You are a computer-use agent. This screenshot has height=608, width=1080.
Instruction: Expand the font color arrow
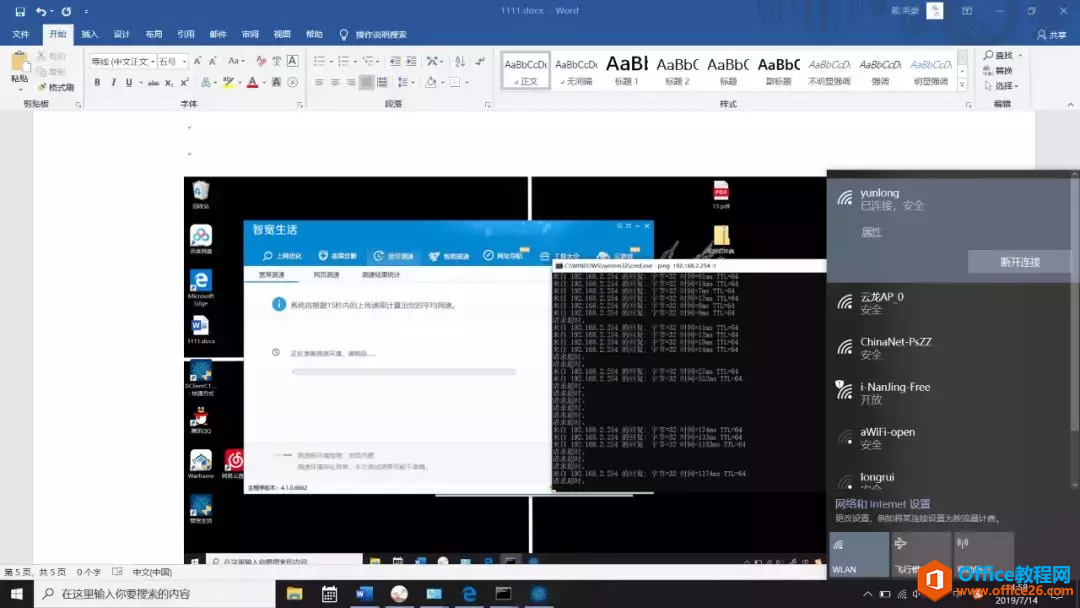click(264, 83)
